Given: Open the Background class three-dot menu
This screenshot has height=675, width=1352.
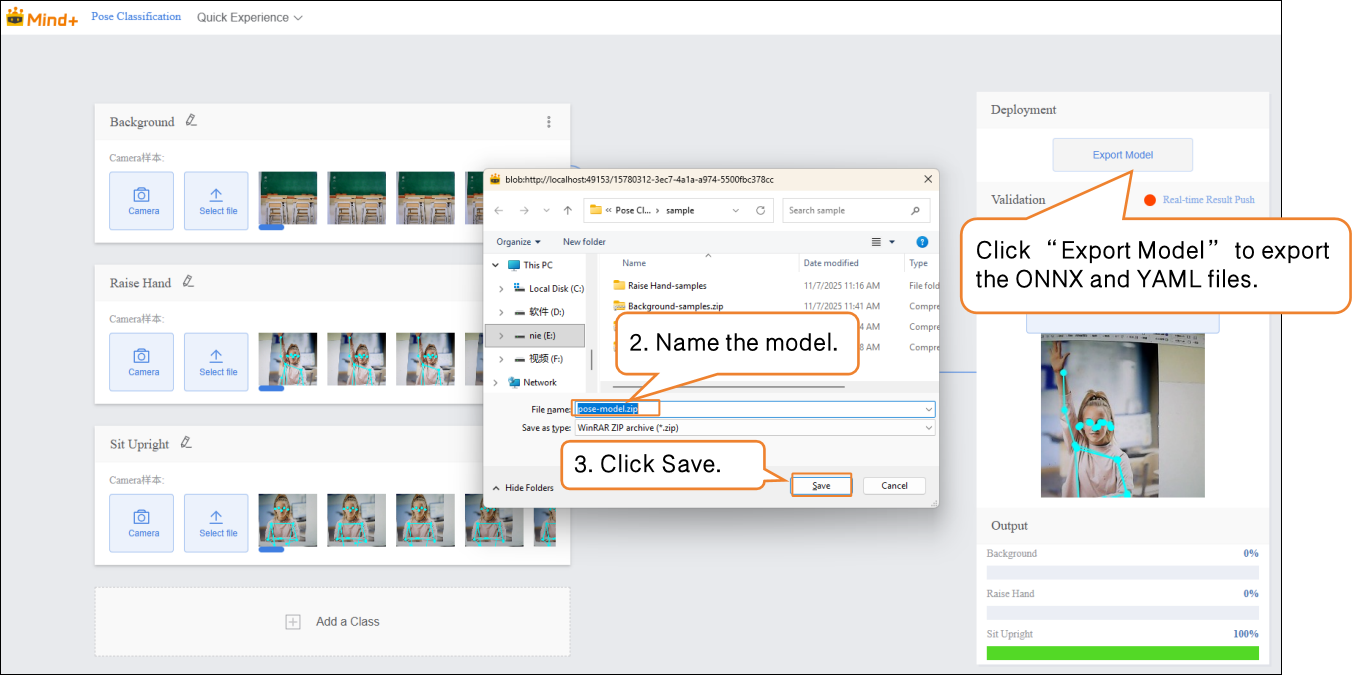Looking at the screenshot, I should pyautogui.click(x=548, y=122).
